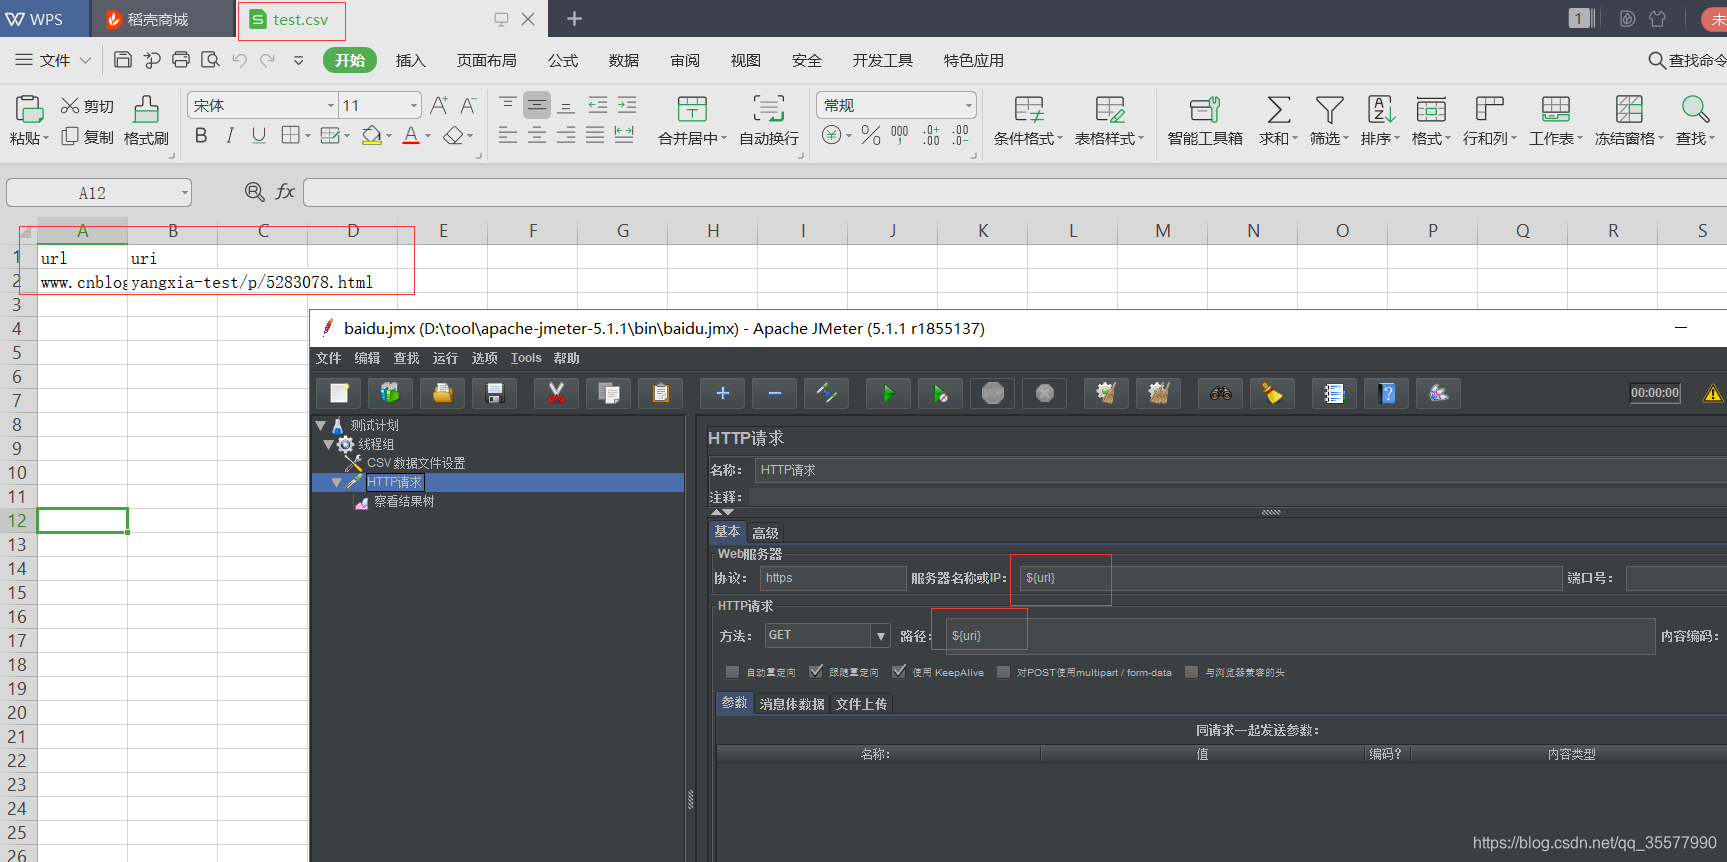Click JMeter Clear broom icon

coord(1106,393)
